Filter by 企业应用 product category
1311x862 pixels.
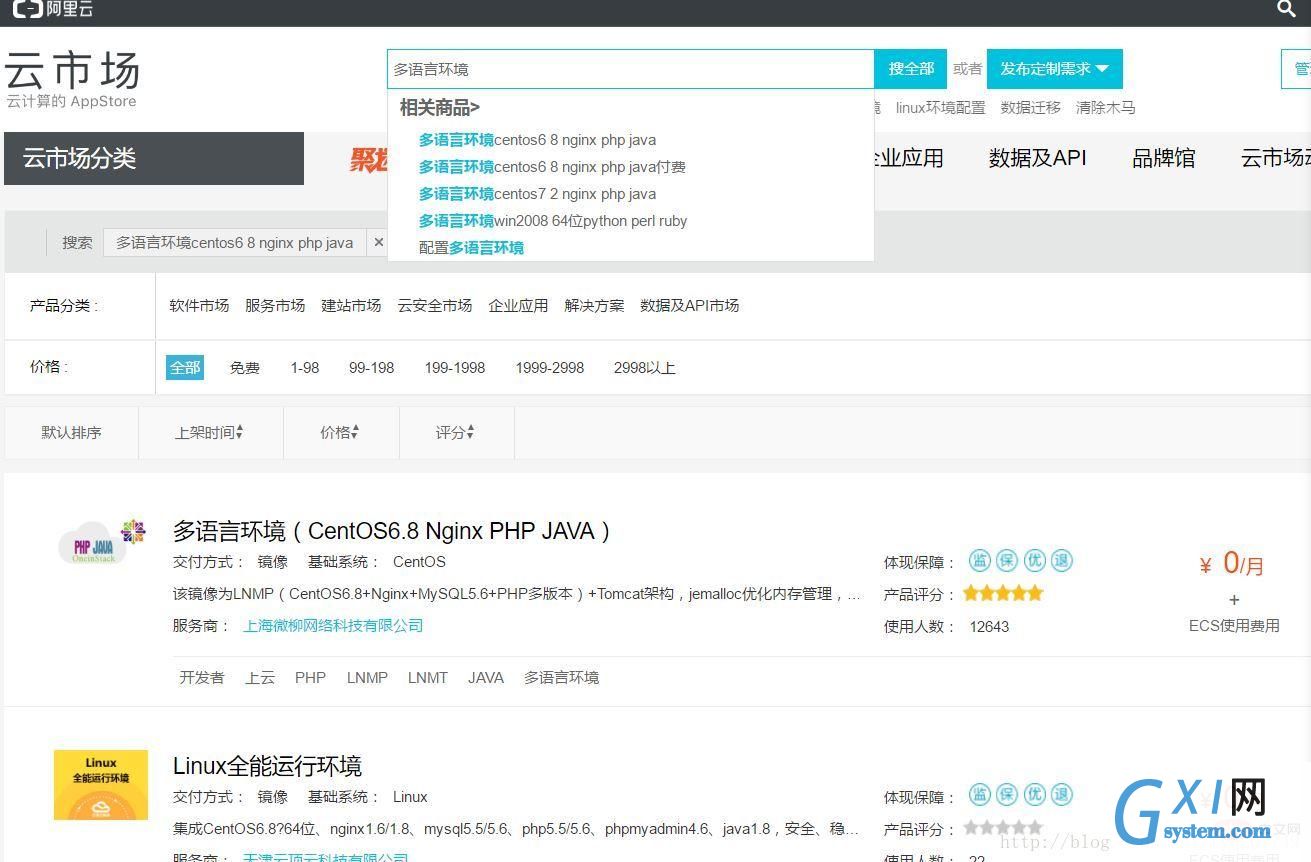coord(518,305)
